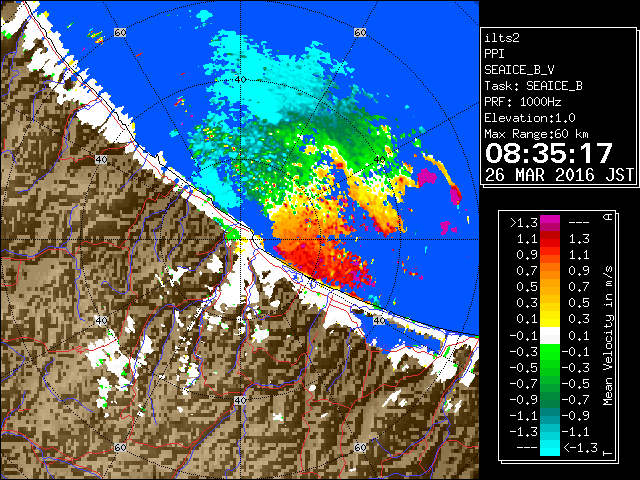Click the '<-1.3' legend value
Viewport: 640px width, 480px height.
580,447
